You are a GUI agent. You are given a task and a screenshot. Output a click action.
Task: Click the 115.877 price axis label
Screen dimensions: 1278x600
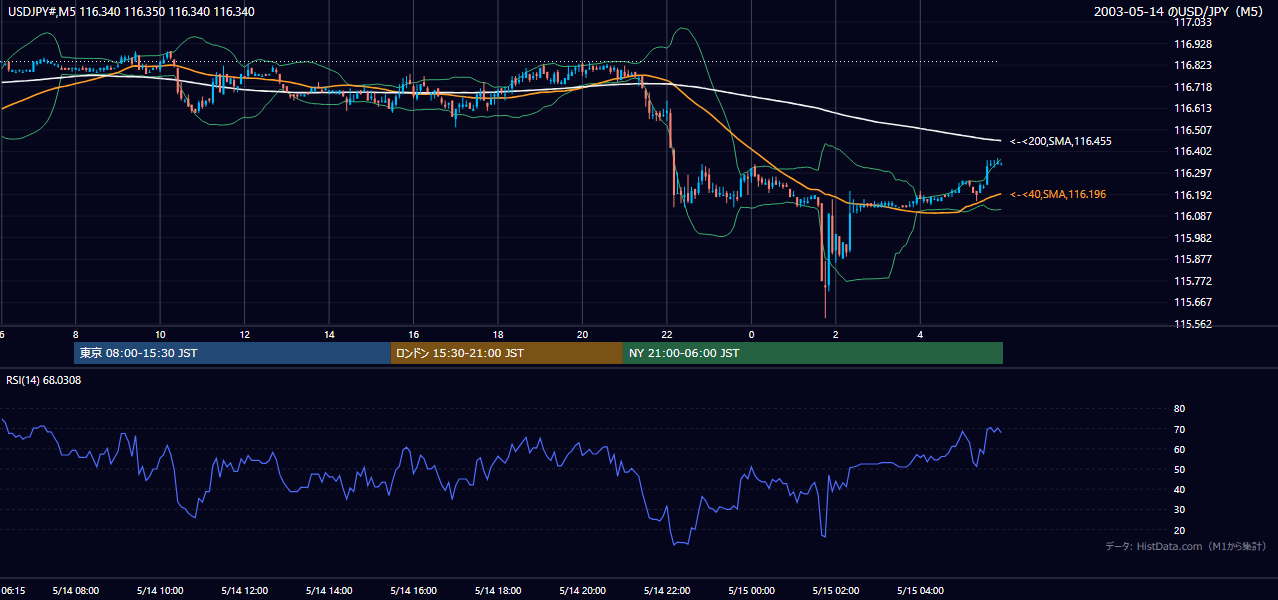(x=1191, y=259)
